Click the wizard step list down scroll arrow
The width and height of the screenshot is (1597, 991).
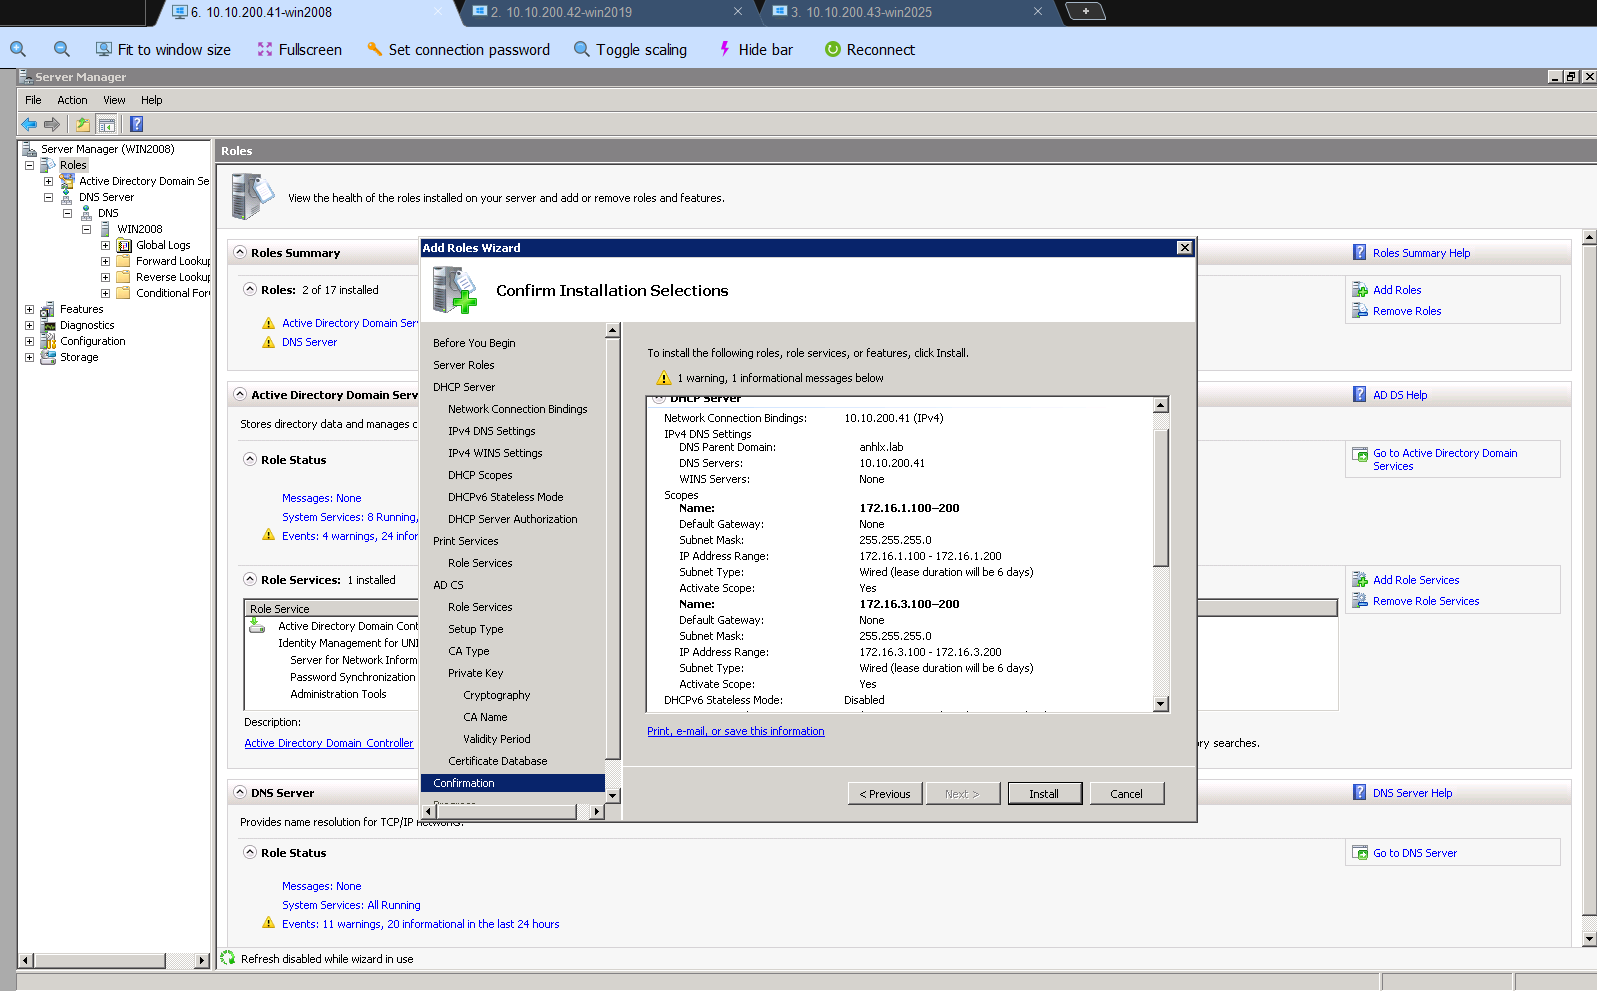613,796
